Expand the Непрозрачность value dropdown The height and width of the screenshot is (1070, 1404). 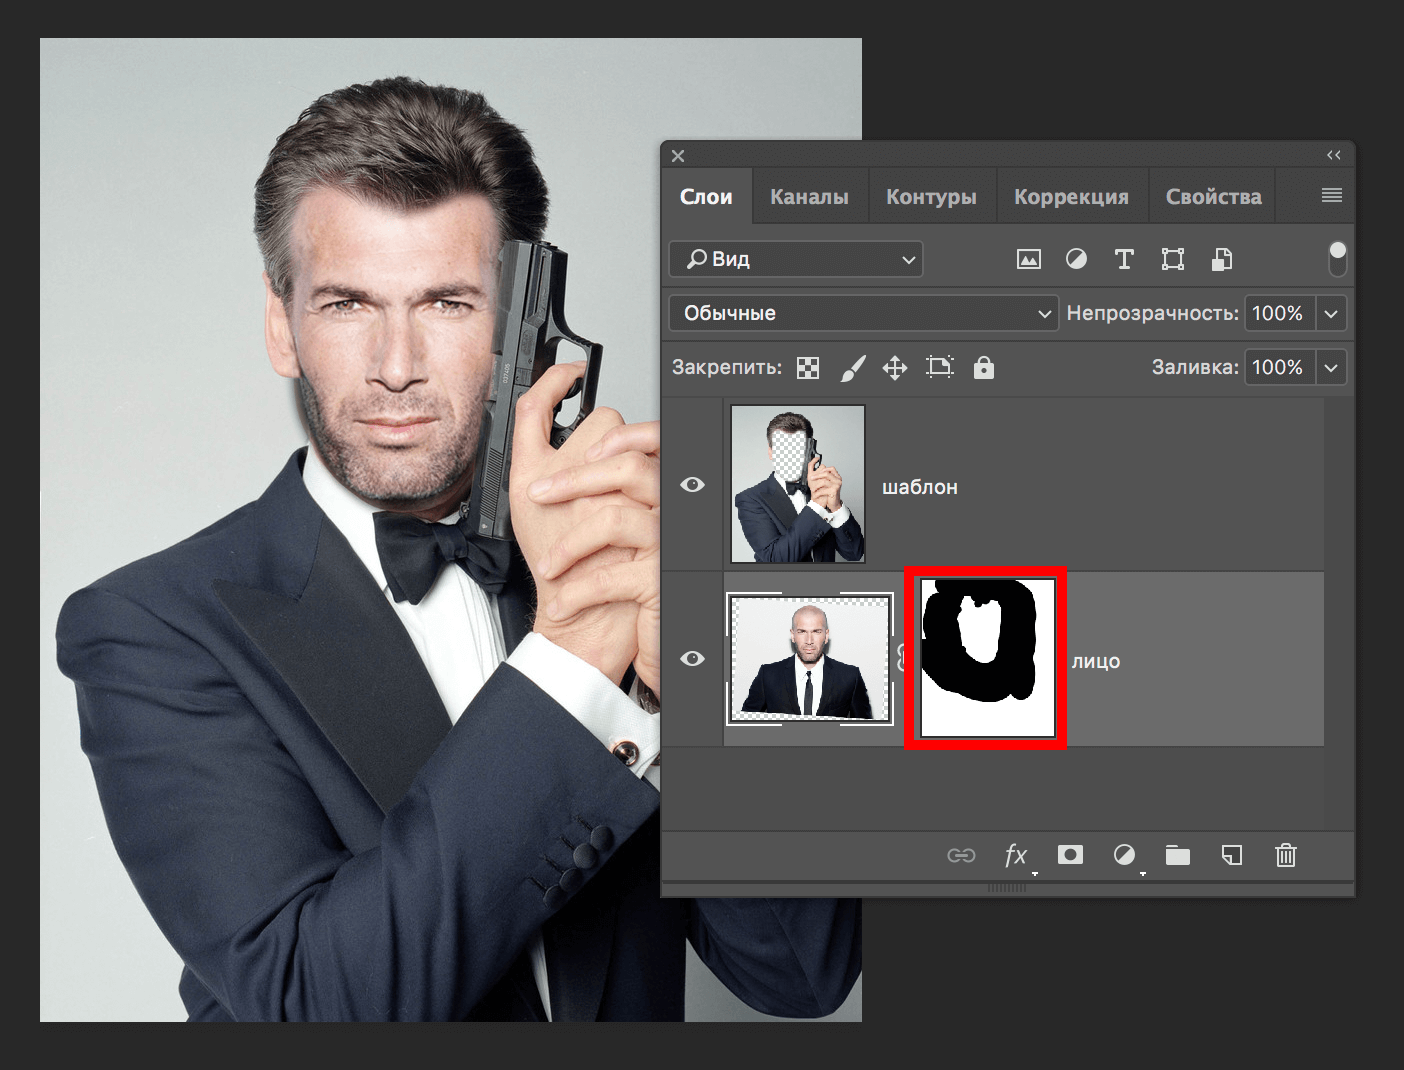click(1331, 313)
